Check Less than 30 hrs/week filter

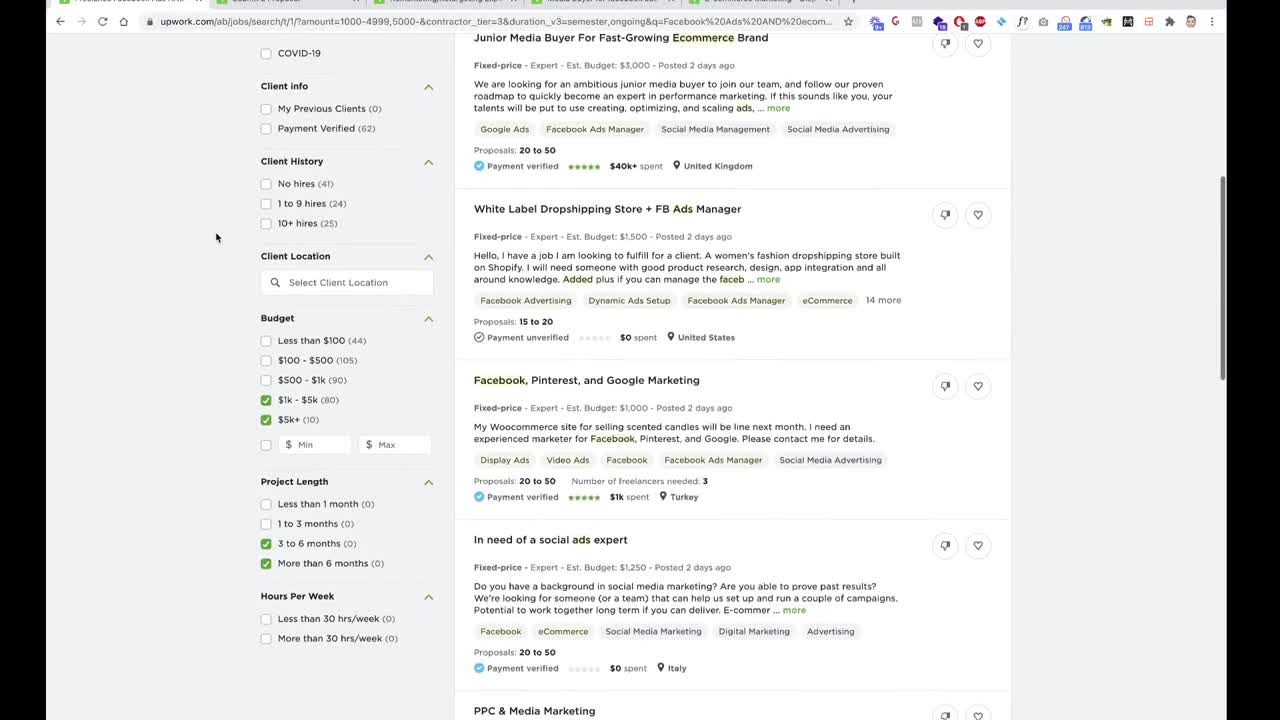[x=266, y=619]
